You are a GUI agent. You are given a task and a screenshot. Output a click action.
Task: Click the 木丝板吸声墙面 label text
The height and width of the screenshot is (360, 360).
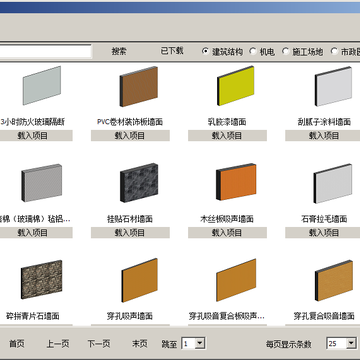[227, 219]
